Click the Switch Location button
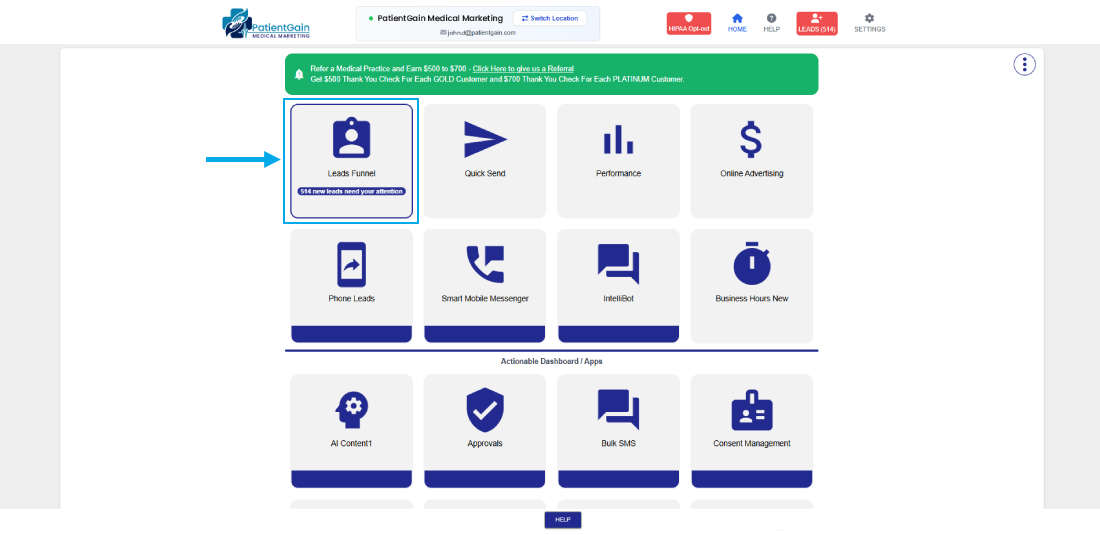The image size is (1100, 535). pos(549,18)
